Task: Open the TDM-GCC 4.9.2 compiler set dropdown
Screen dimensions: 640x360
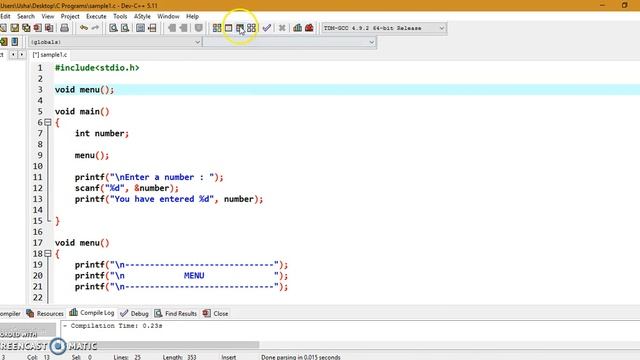Action: click(383, 28)
